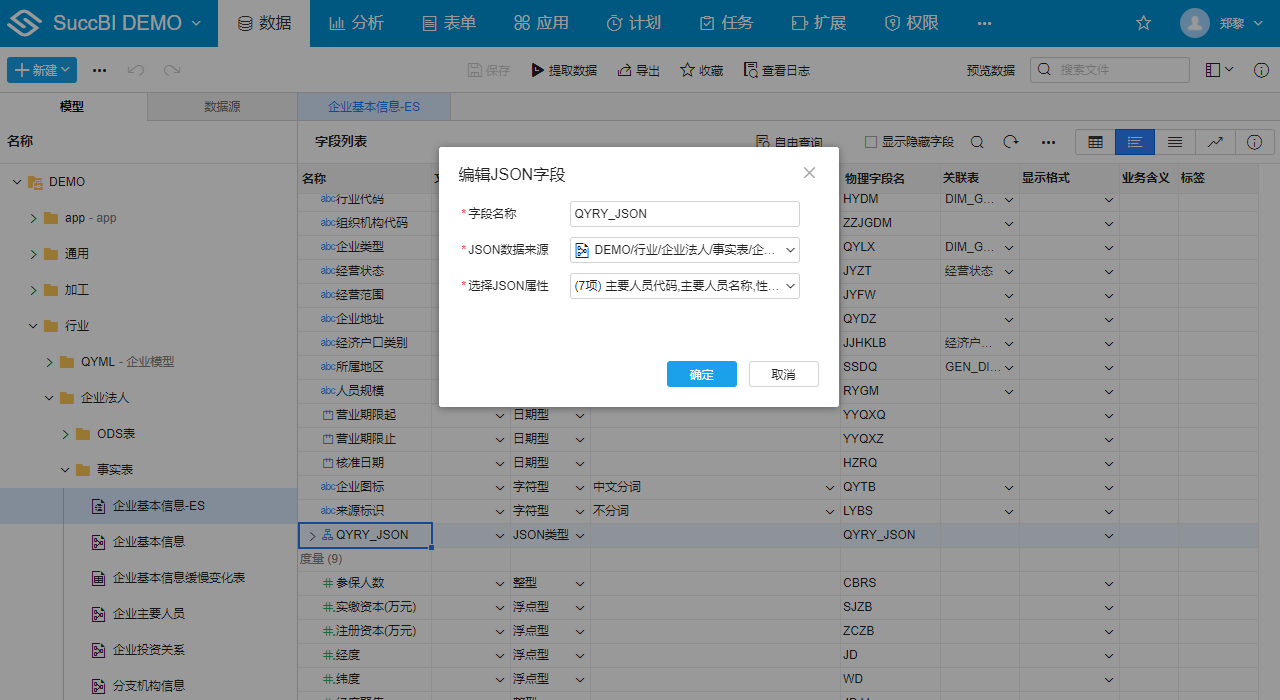Click the line chart view icon

1215,142
